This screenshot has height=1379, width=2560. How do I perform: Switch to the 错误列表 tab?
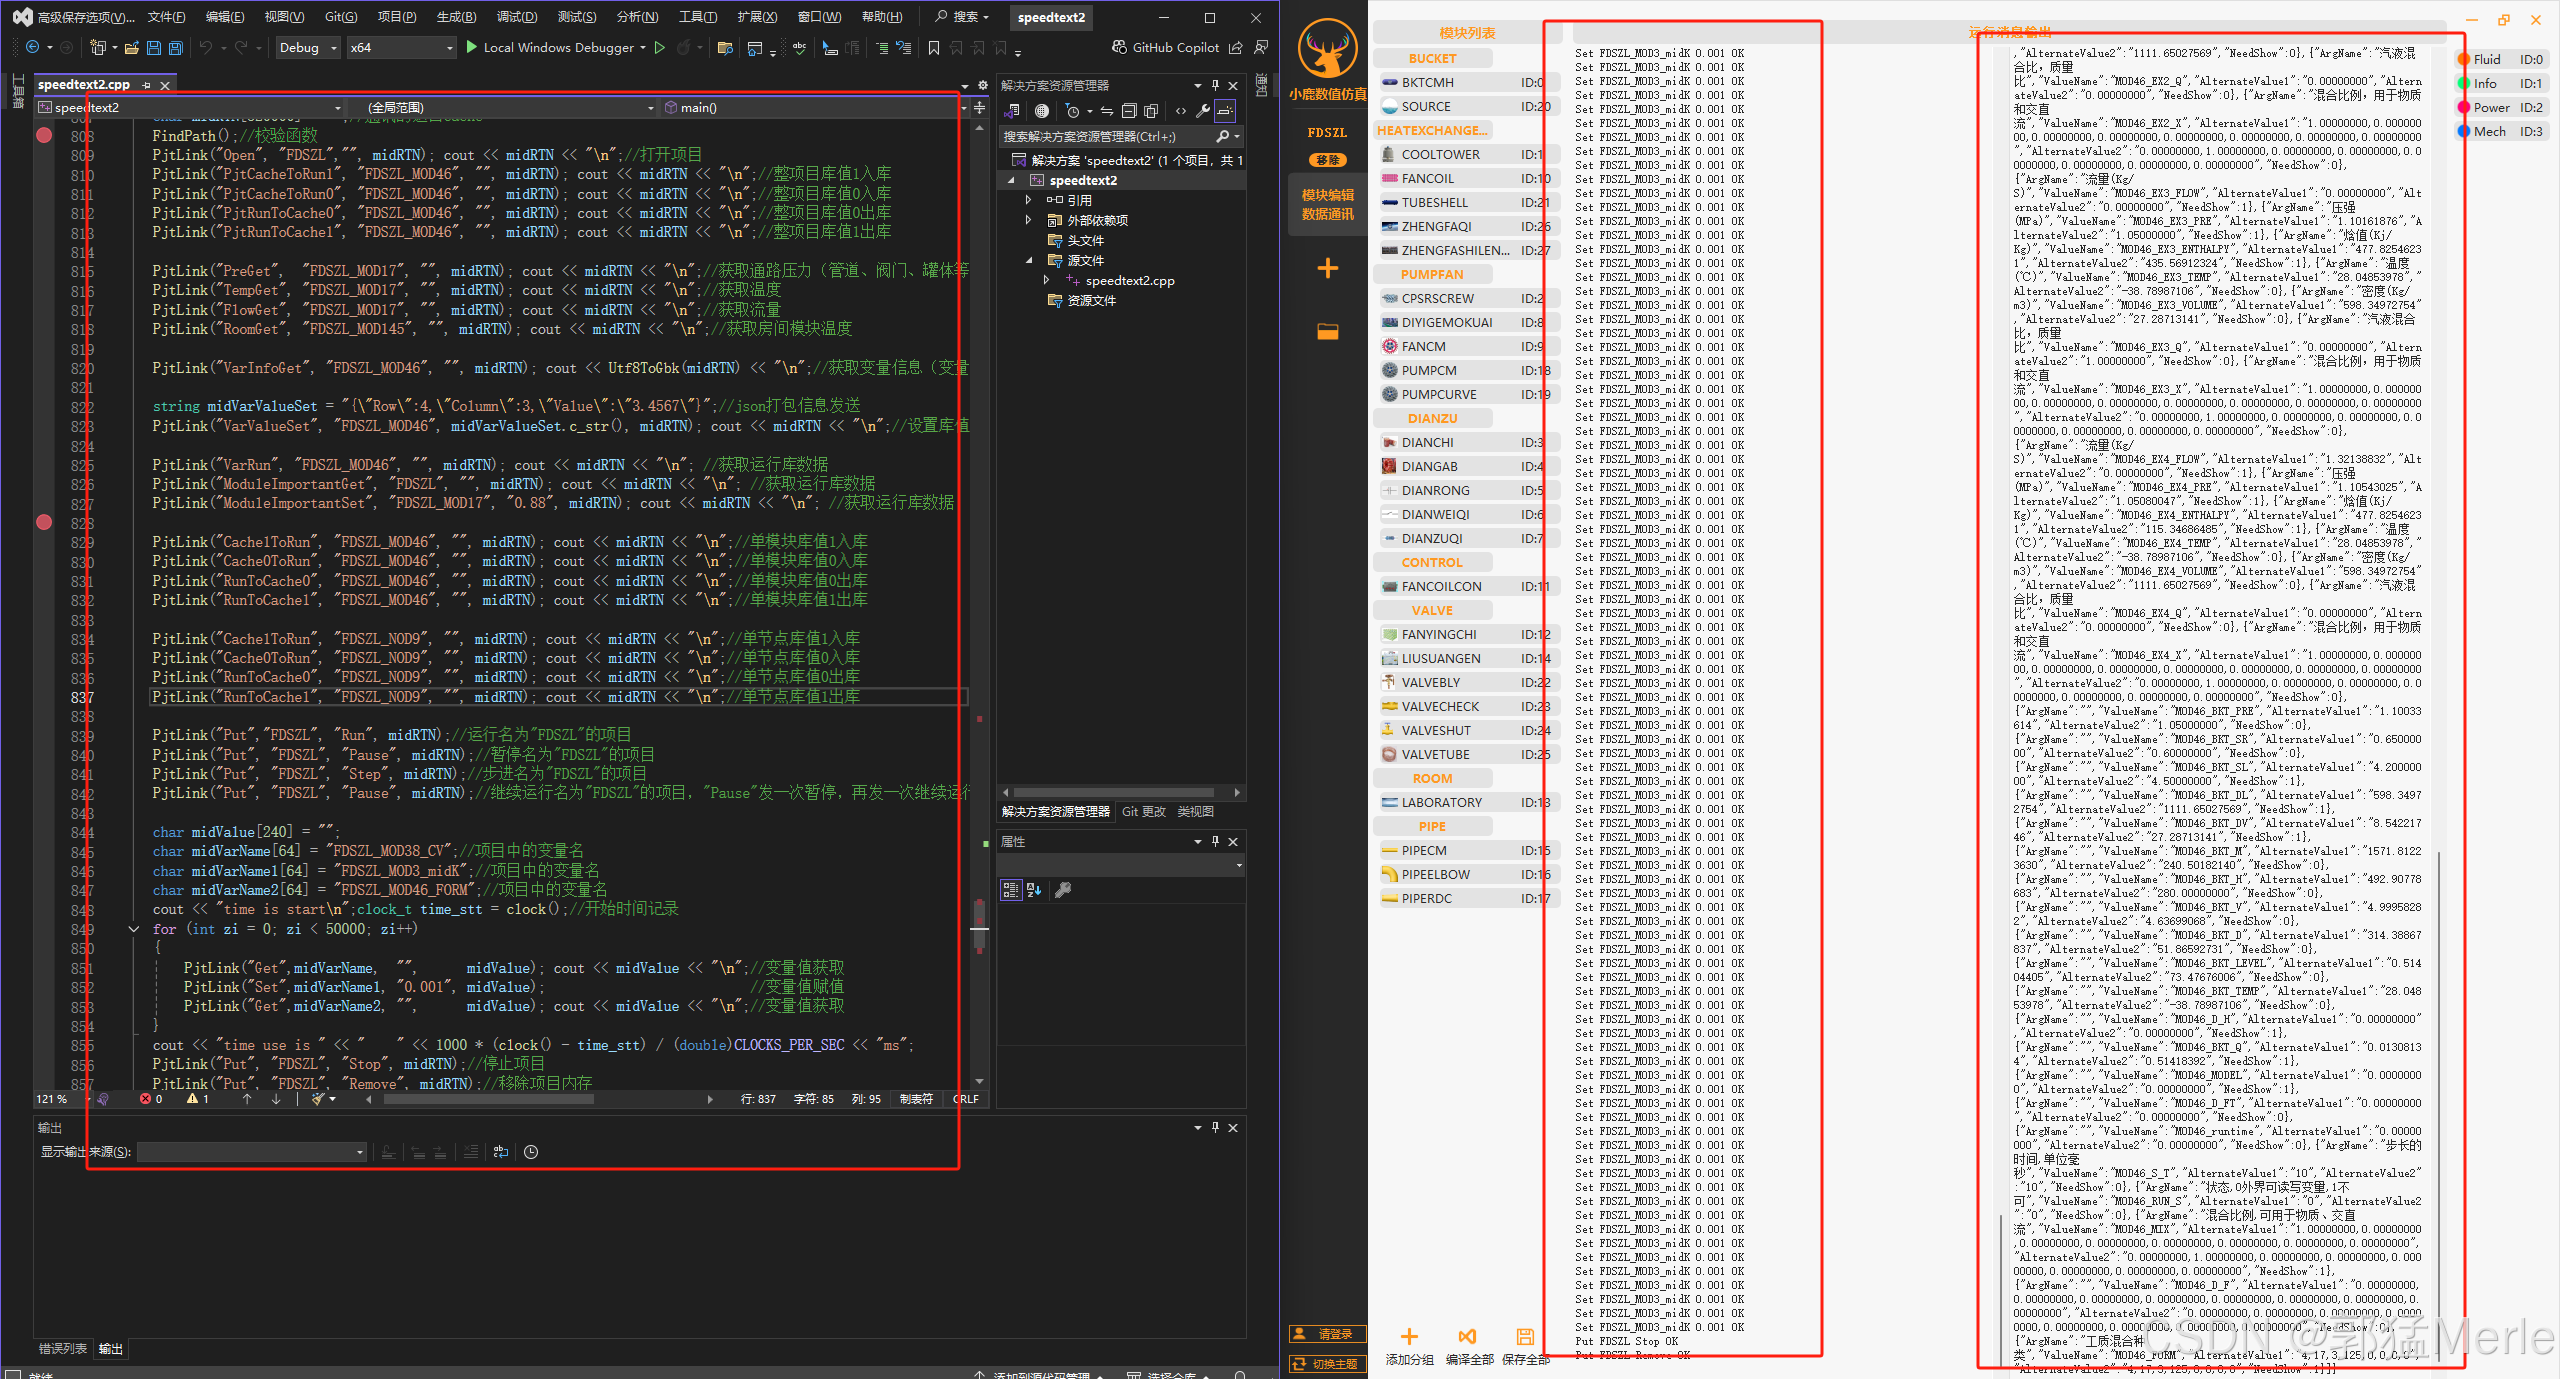(x=63, y=1349)
